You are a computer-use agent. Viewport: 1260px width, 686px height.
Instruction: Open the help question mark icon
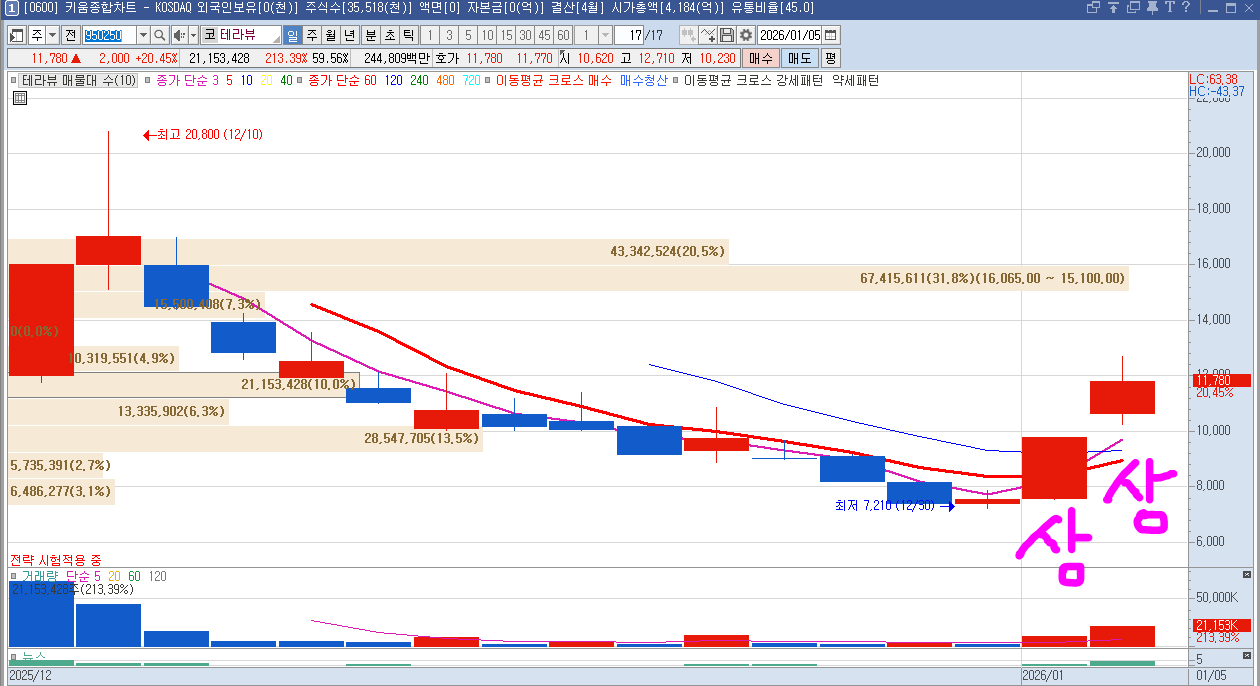pos(1187,8)
